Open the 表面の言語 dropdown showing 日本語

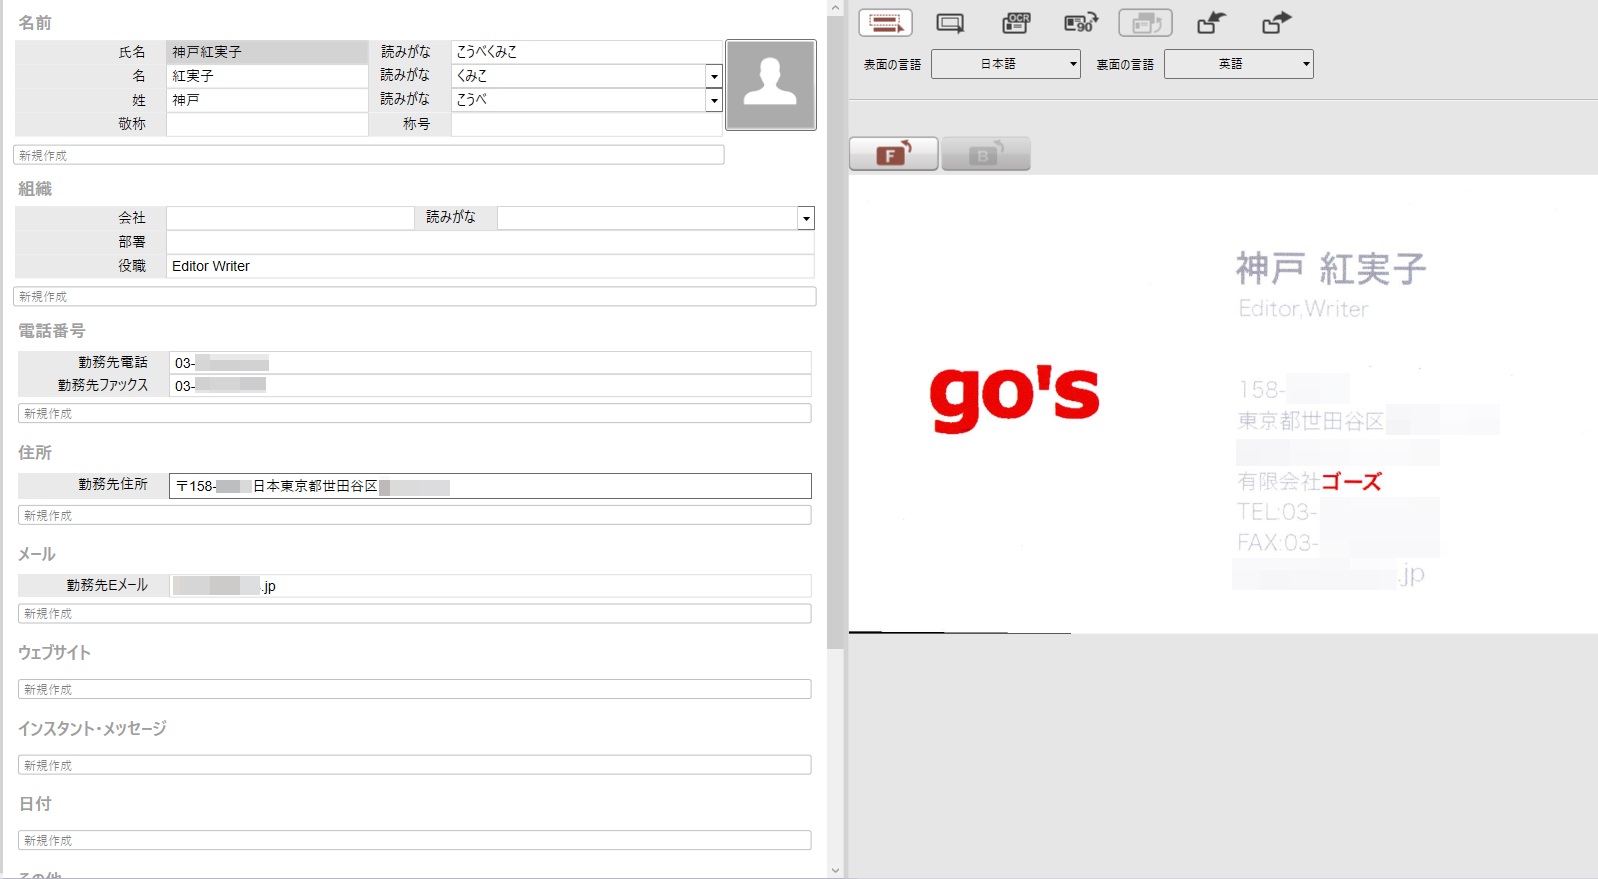(x=1005, y=64)
